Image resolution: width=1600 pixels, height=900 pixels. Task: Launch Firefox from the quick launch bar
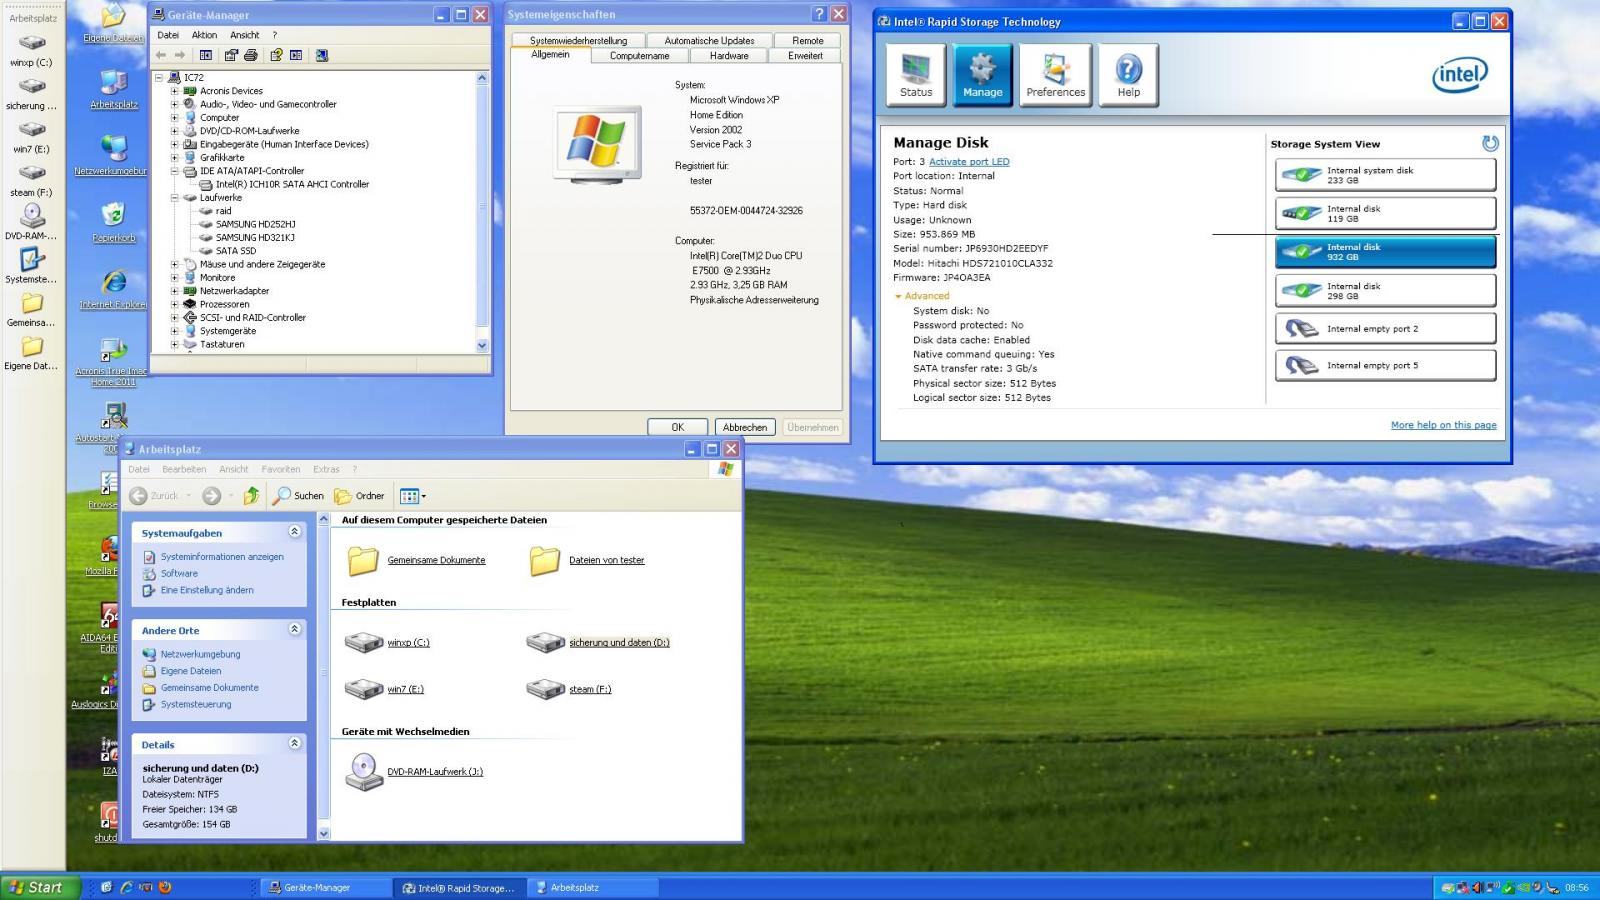(x=165, y=887)
